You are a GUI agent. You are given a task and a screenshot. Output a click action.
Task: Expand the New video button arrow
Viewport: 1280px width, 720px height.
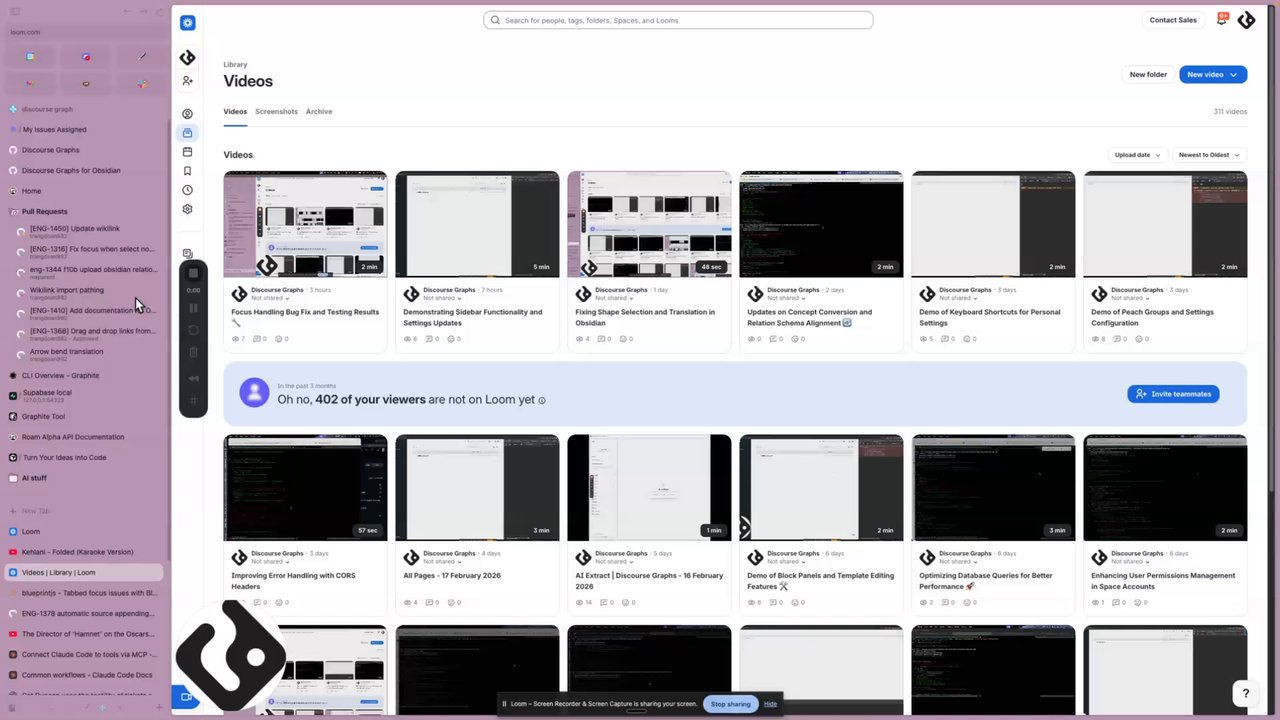1233,75
